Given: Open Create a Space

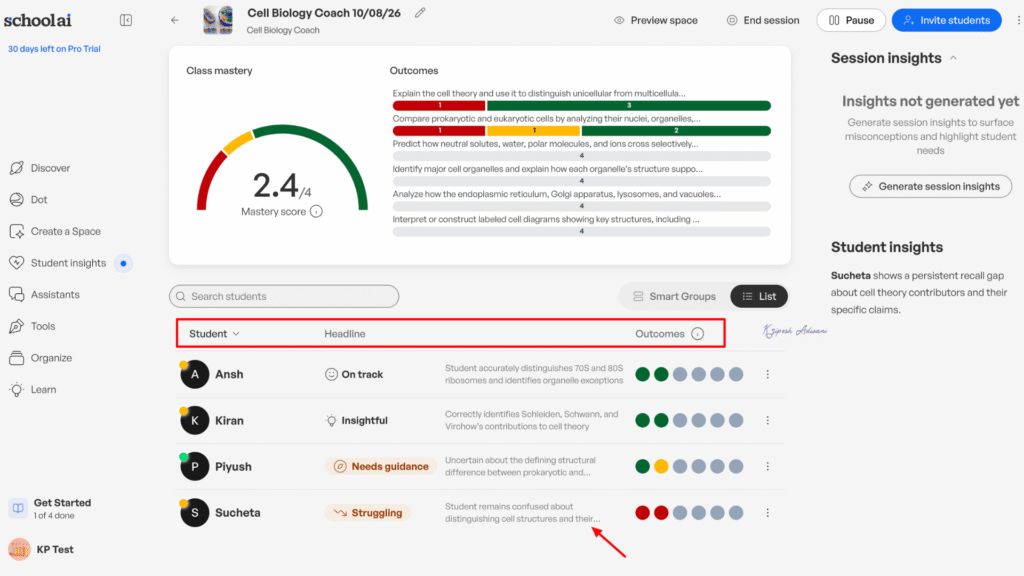Looking at the screenshot, I should (56, 231).
